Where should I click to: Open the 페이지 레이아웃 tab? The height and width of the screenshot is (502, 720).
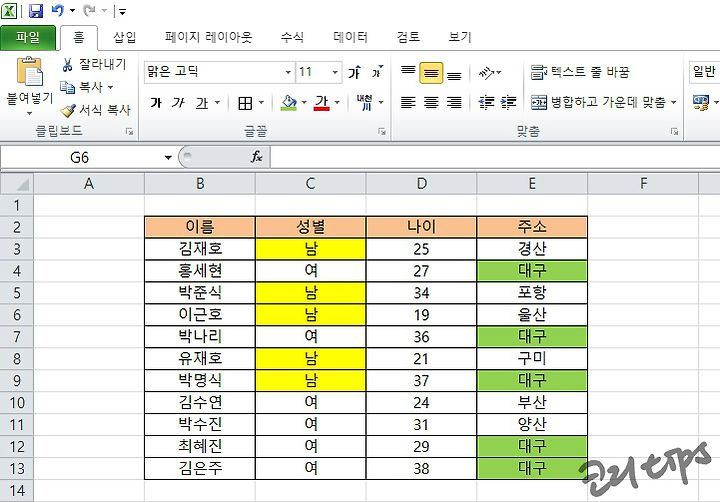208,37
